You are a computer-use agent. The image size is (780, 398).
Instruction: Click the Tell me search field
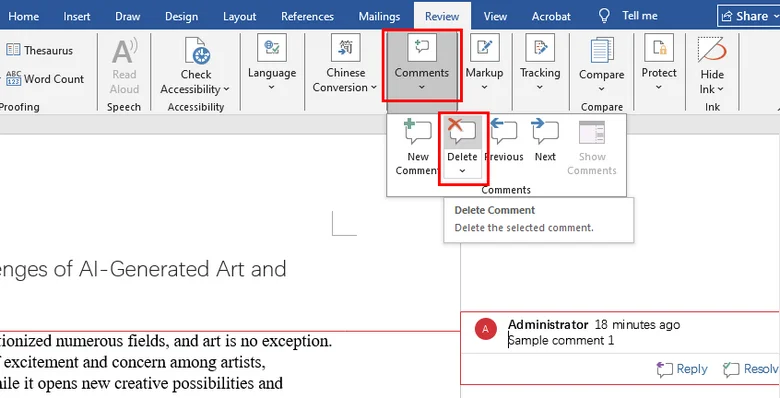[x=640, y=16]
